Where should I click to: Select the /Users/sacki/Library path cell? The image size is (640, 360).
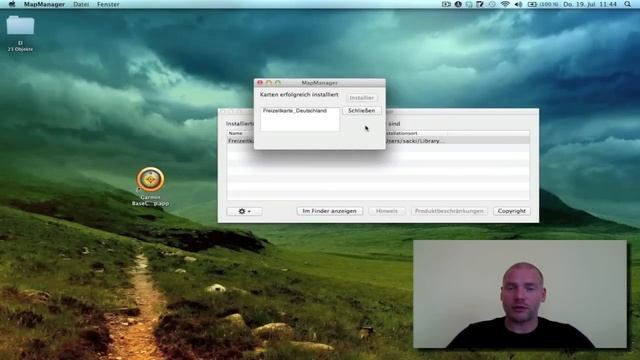tap(414, 141)
